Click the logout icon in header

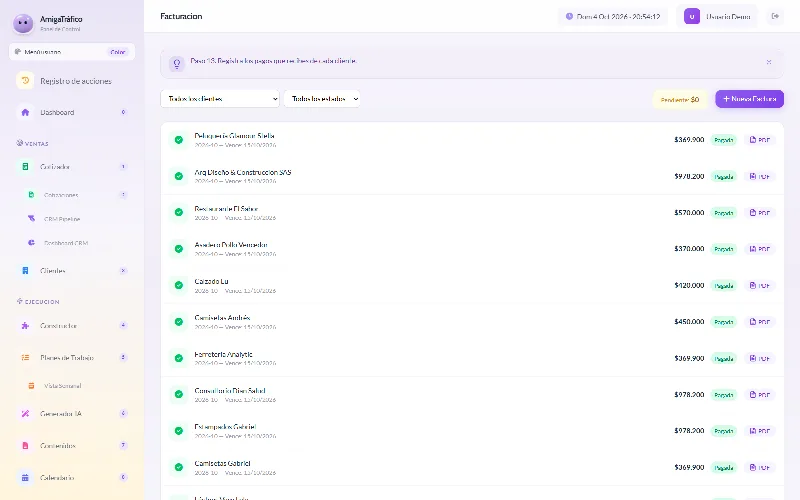pos(775,16)
